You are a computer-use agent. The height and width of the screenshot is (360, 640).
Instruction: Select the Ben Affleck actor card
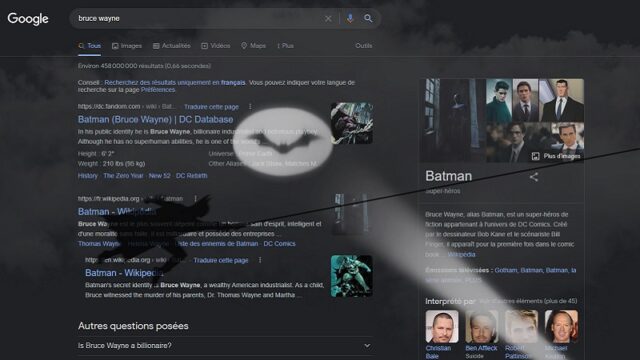click(482, 334)
